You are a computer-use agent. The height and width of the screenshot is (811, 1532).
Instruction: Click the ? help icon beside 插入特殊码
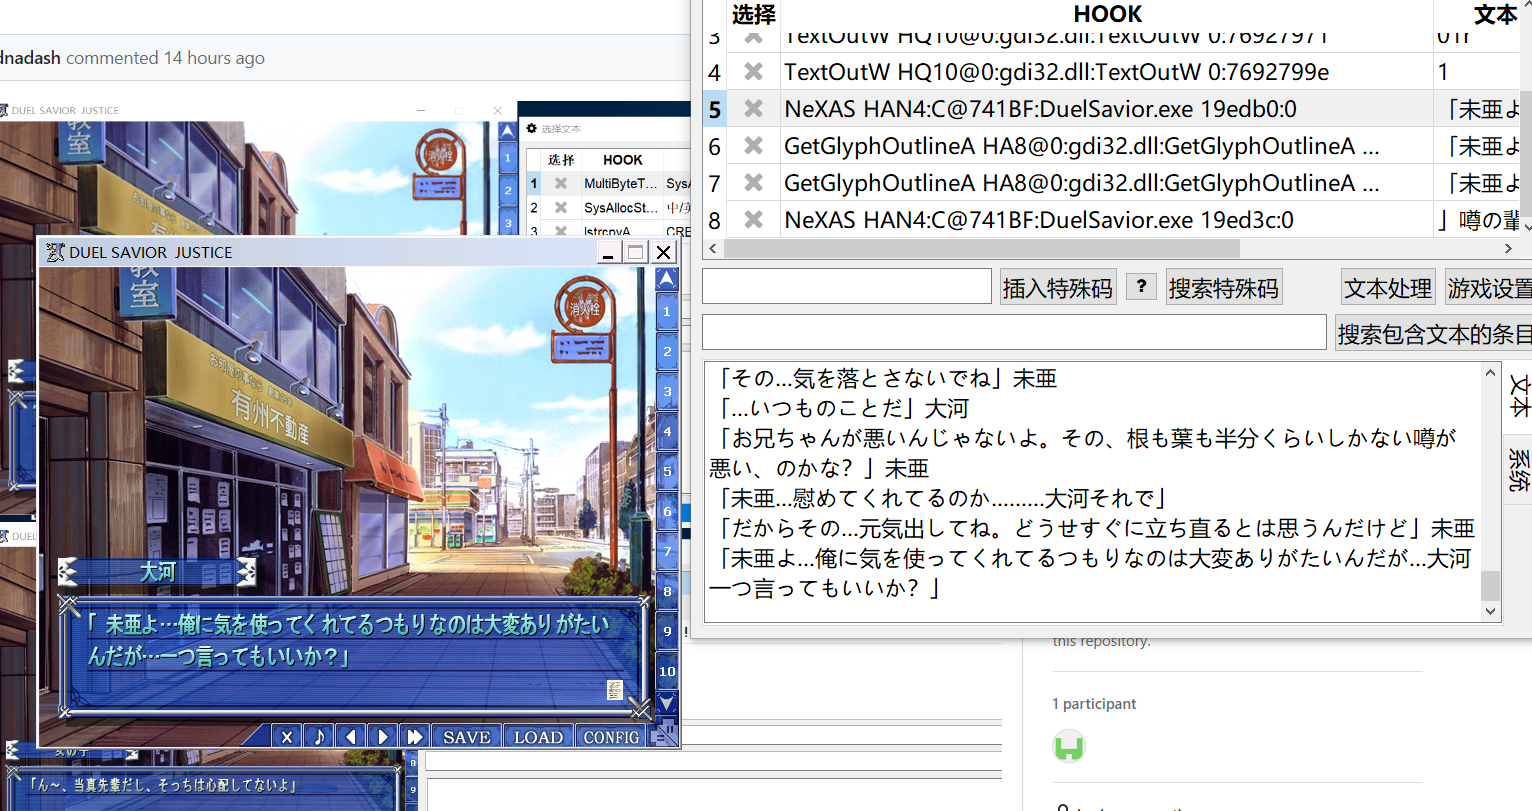[1141, 286]
